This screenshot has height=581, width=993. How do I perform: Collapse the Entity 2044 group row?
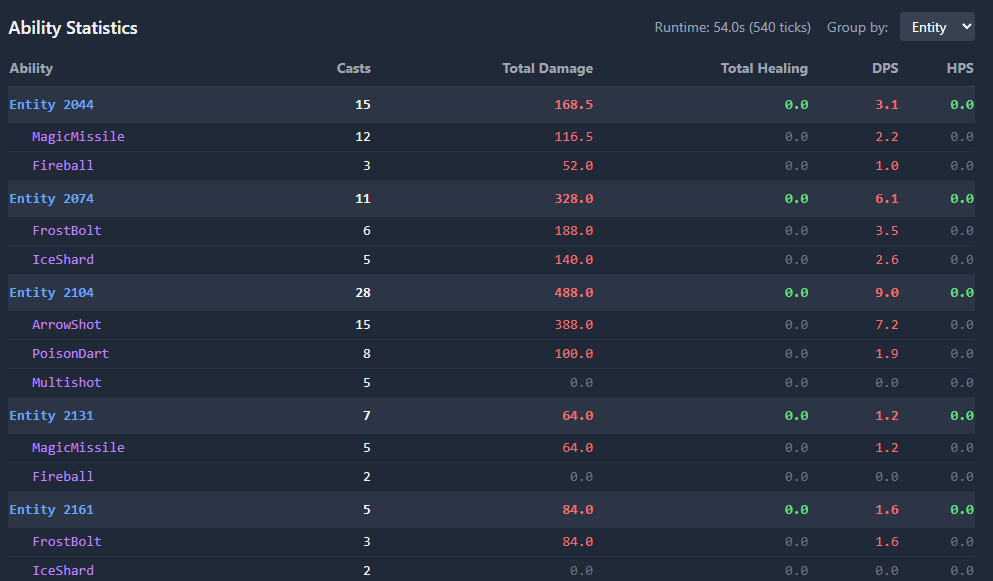(52, 104)
